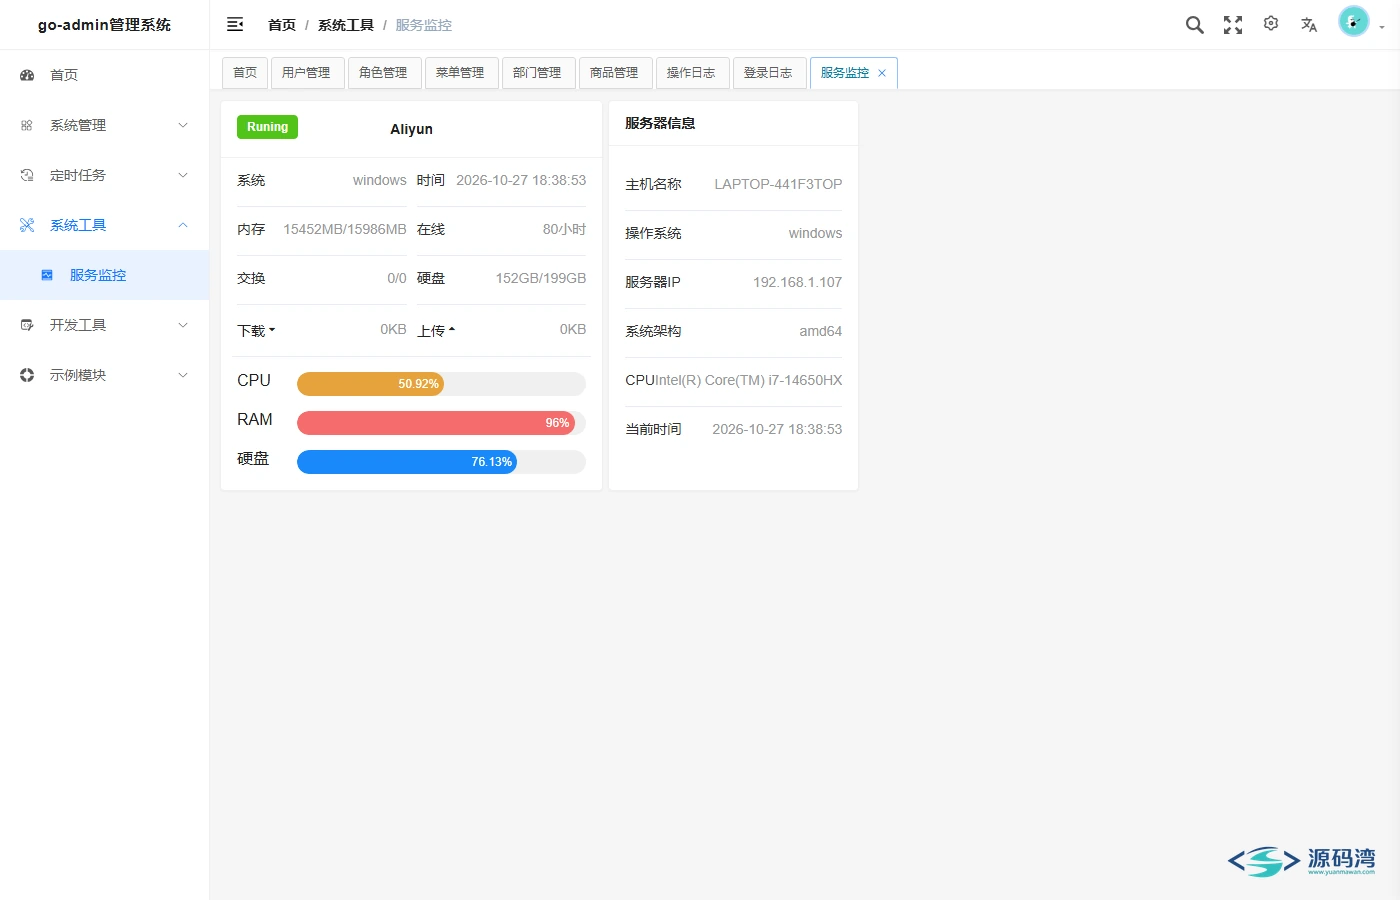Click the 下载 down arrow indicator
Image resolution: width=1400 pixels, height=900 pixels.
272,330
